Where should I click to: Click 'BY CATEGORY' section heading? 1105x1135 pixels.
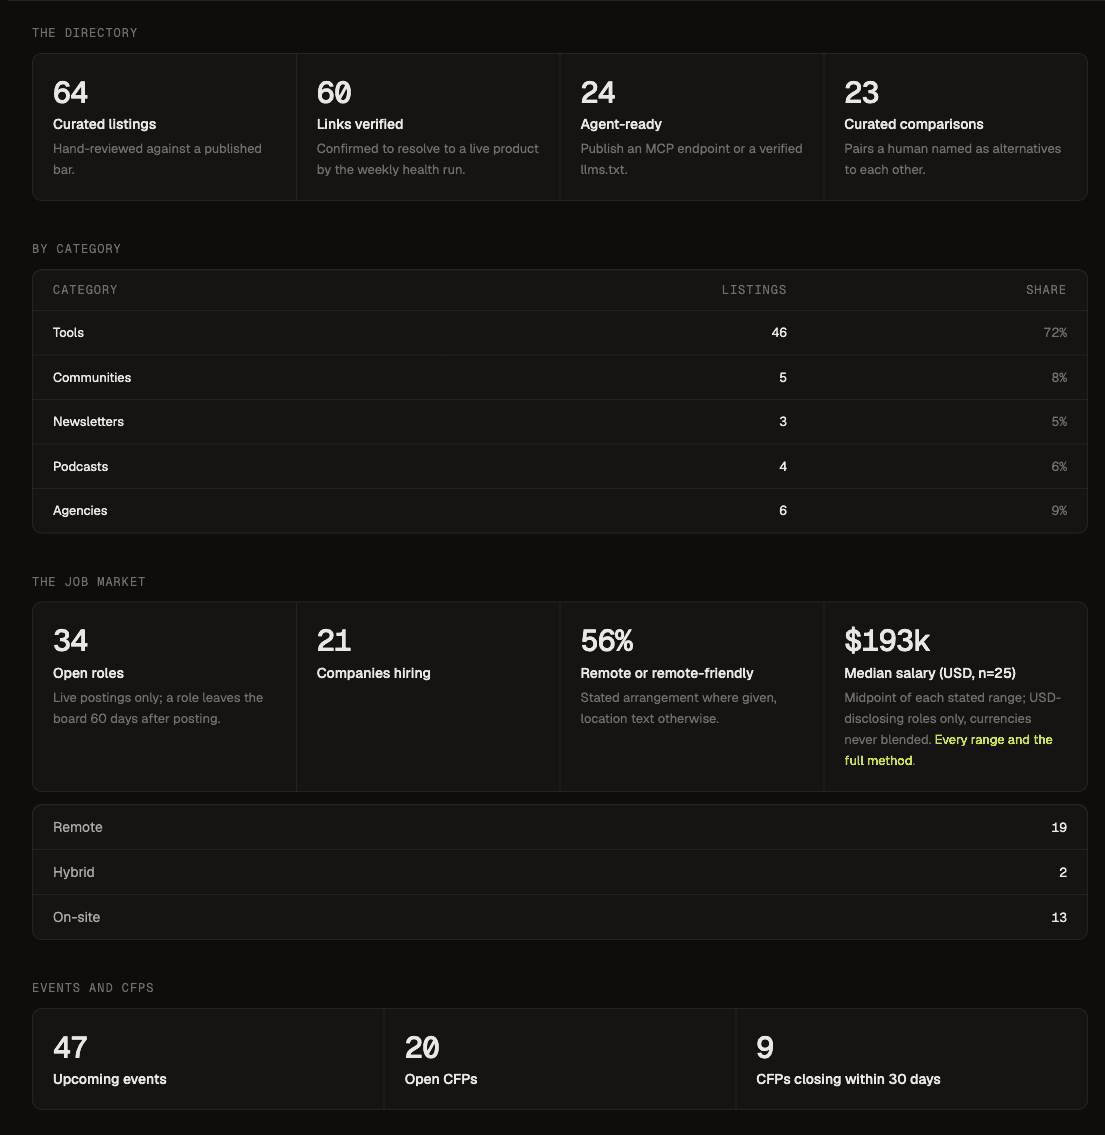[x=76, y=249]
